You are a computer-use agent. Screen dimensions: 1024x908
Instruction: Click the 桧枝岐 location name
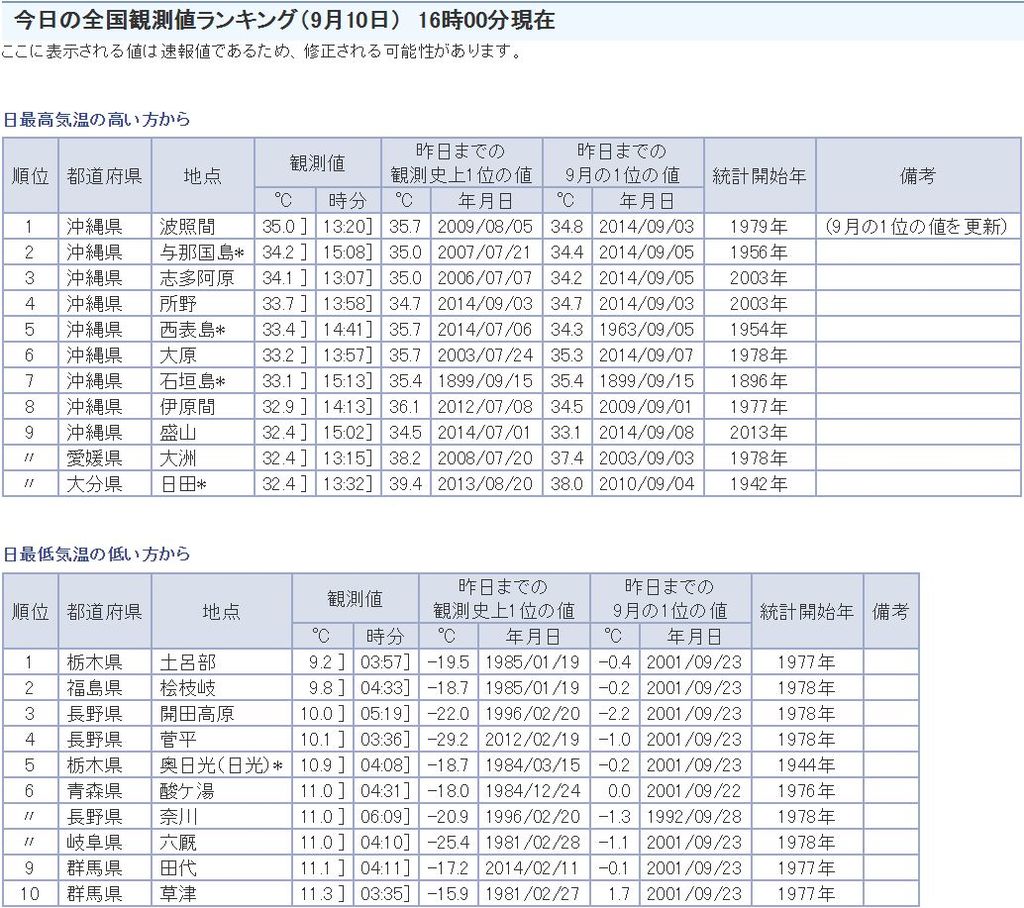187,688
